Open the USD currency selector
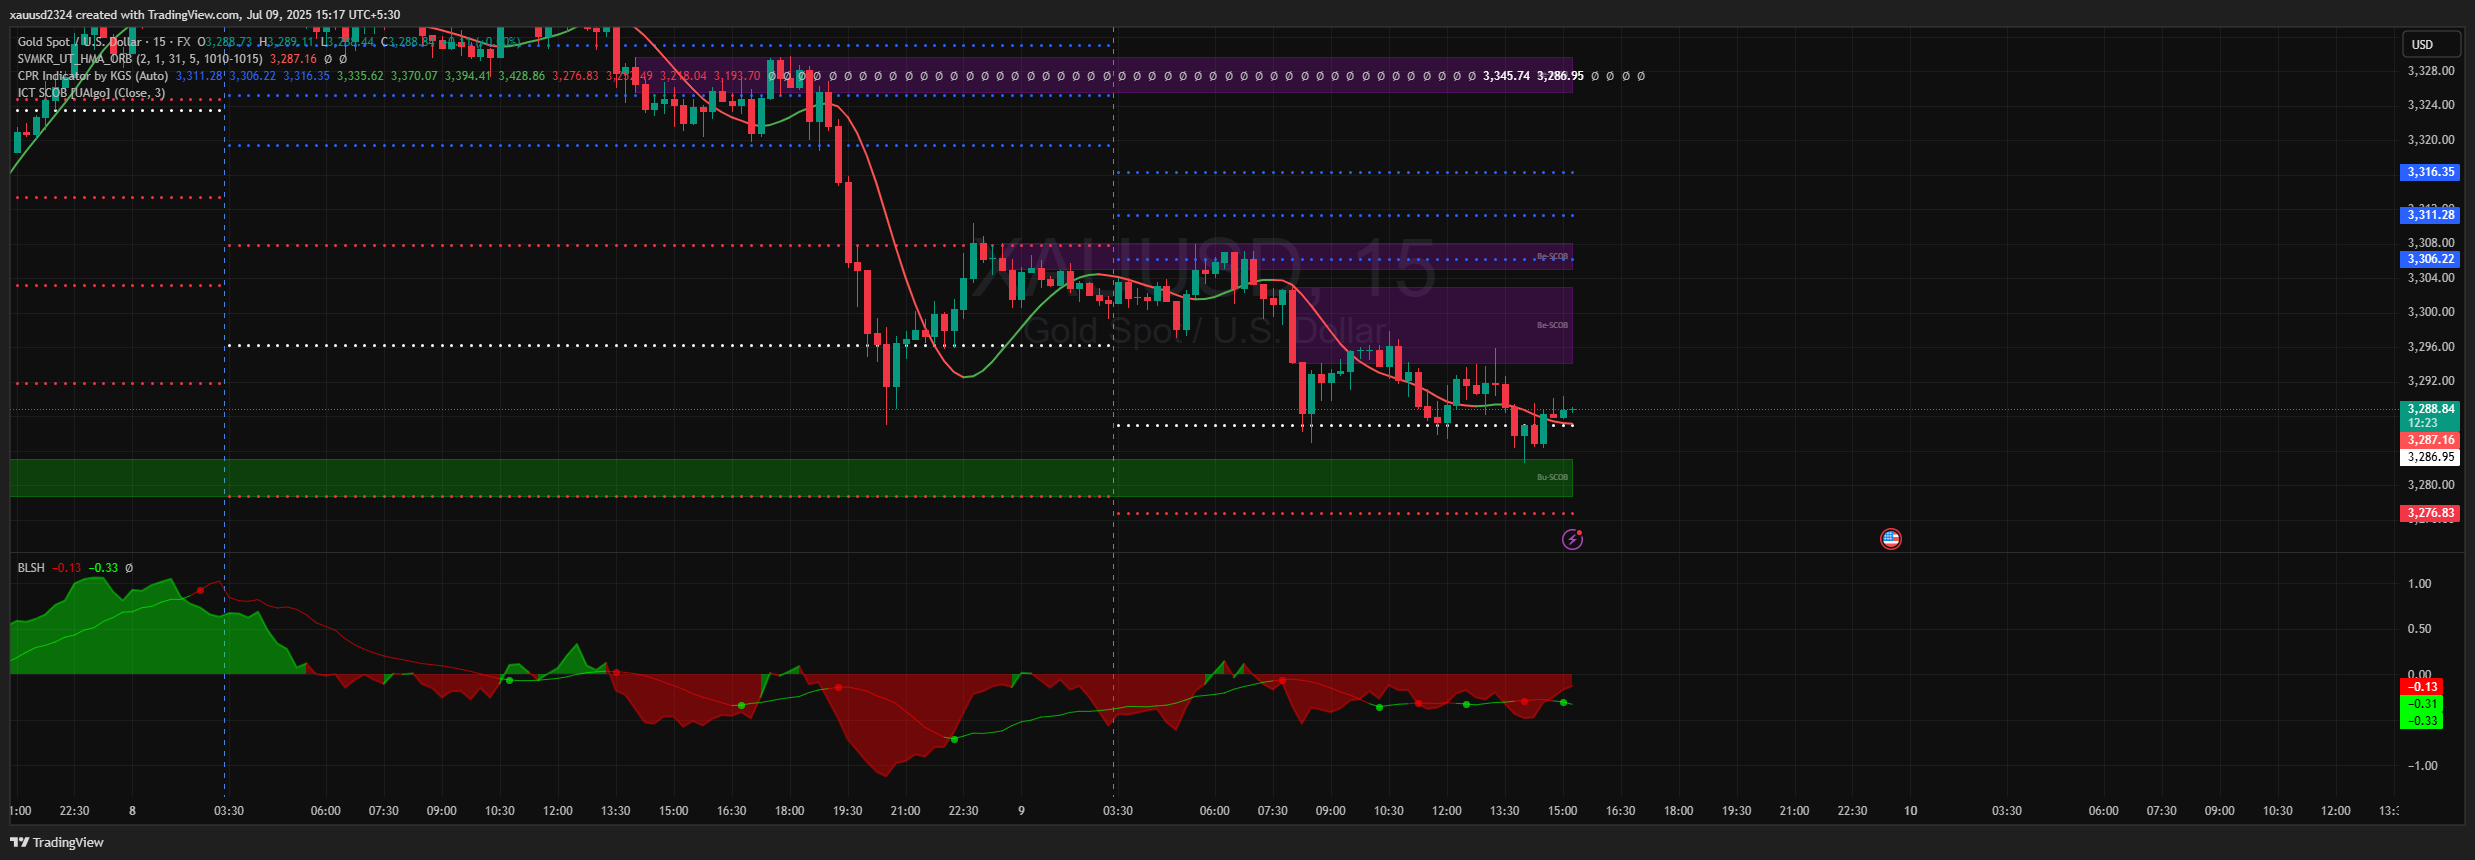The height and width of the screenshot is (860, 2475). (2430, 44)
